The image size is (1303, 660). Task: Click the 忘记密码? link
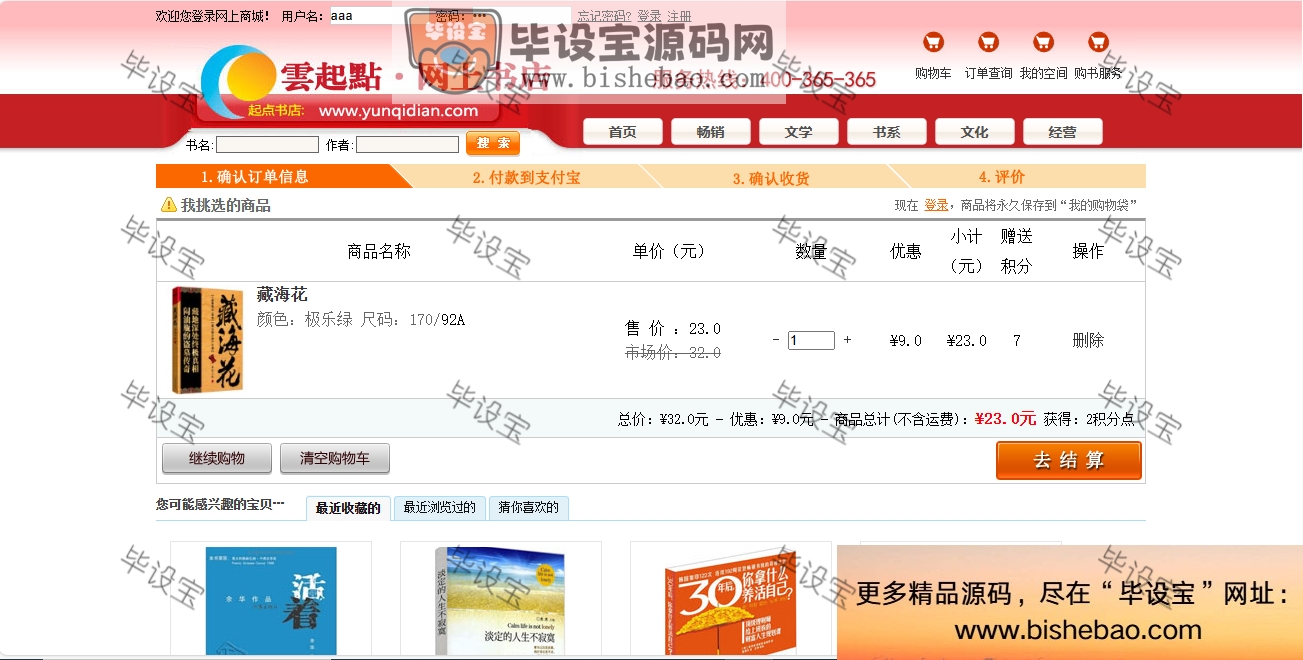[604, 16]
